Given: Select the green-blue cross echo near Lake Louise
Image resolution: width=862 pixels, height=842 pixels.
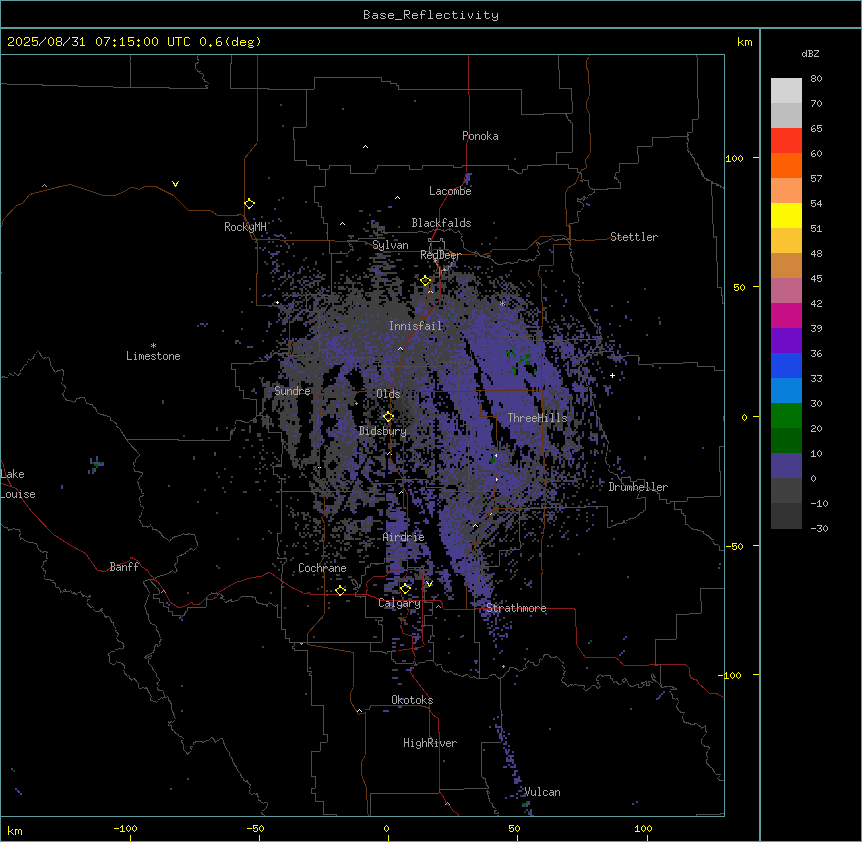Looking at the screenshot, I should tap(96, 464).
